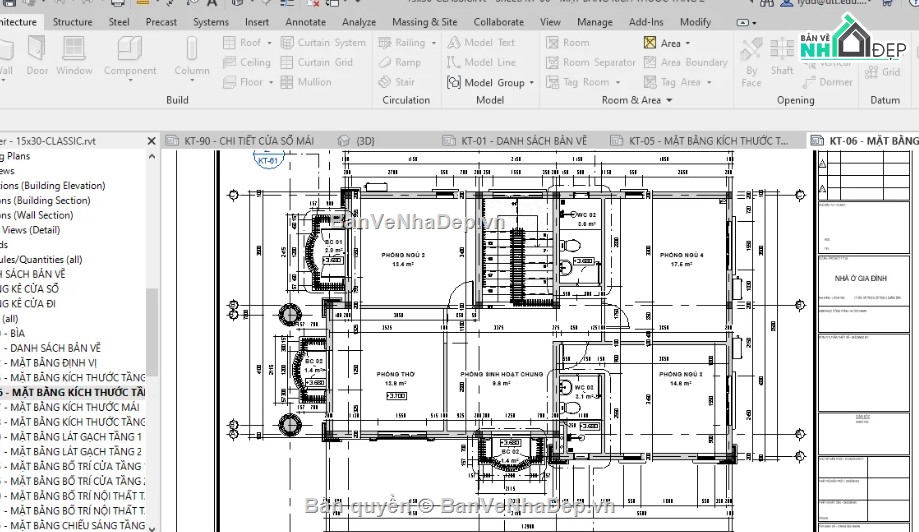Select the Area tool

tap(662, 43)
